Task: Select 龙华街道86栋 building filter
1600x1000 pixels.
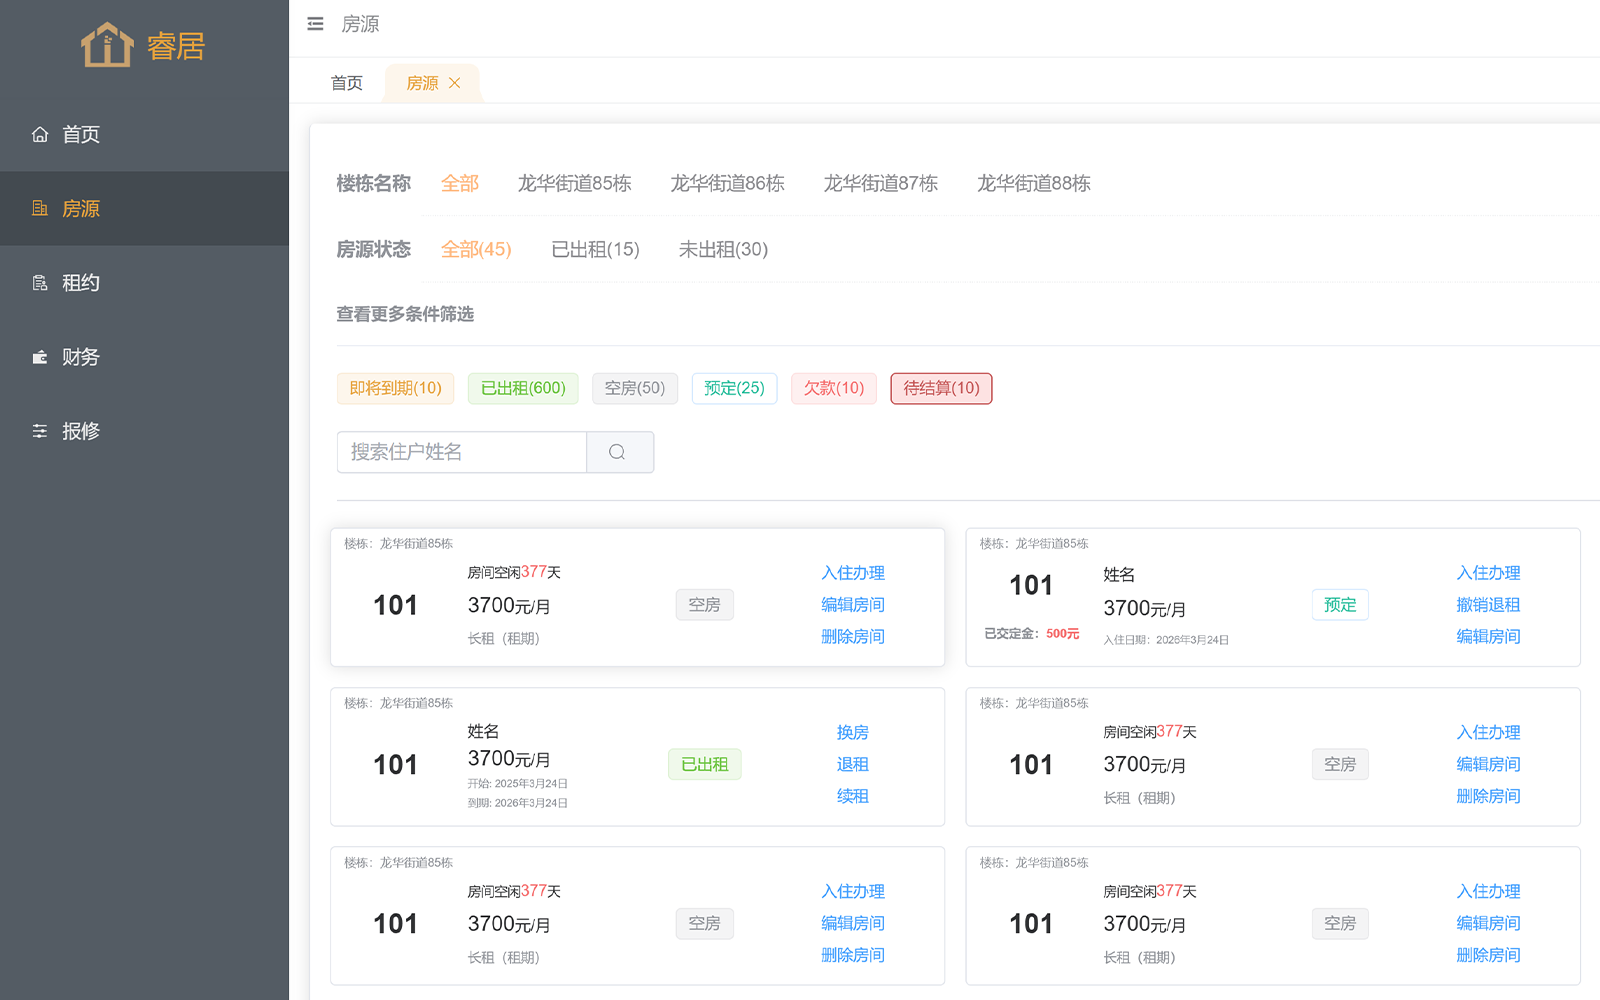Action: click(727, 184)
